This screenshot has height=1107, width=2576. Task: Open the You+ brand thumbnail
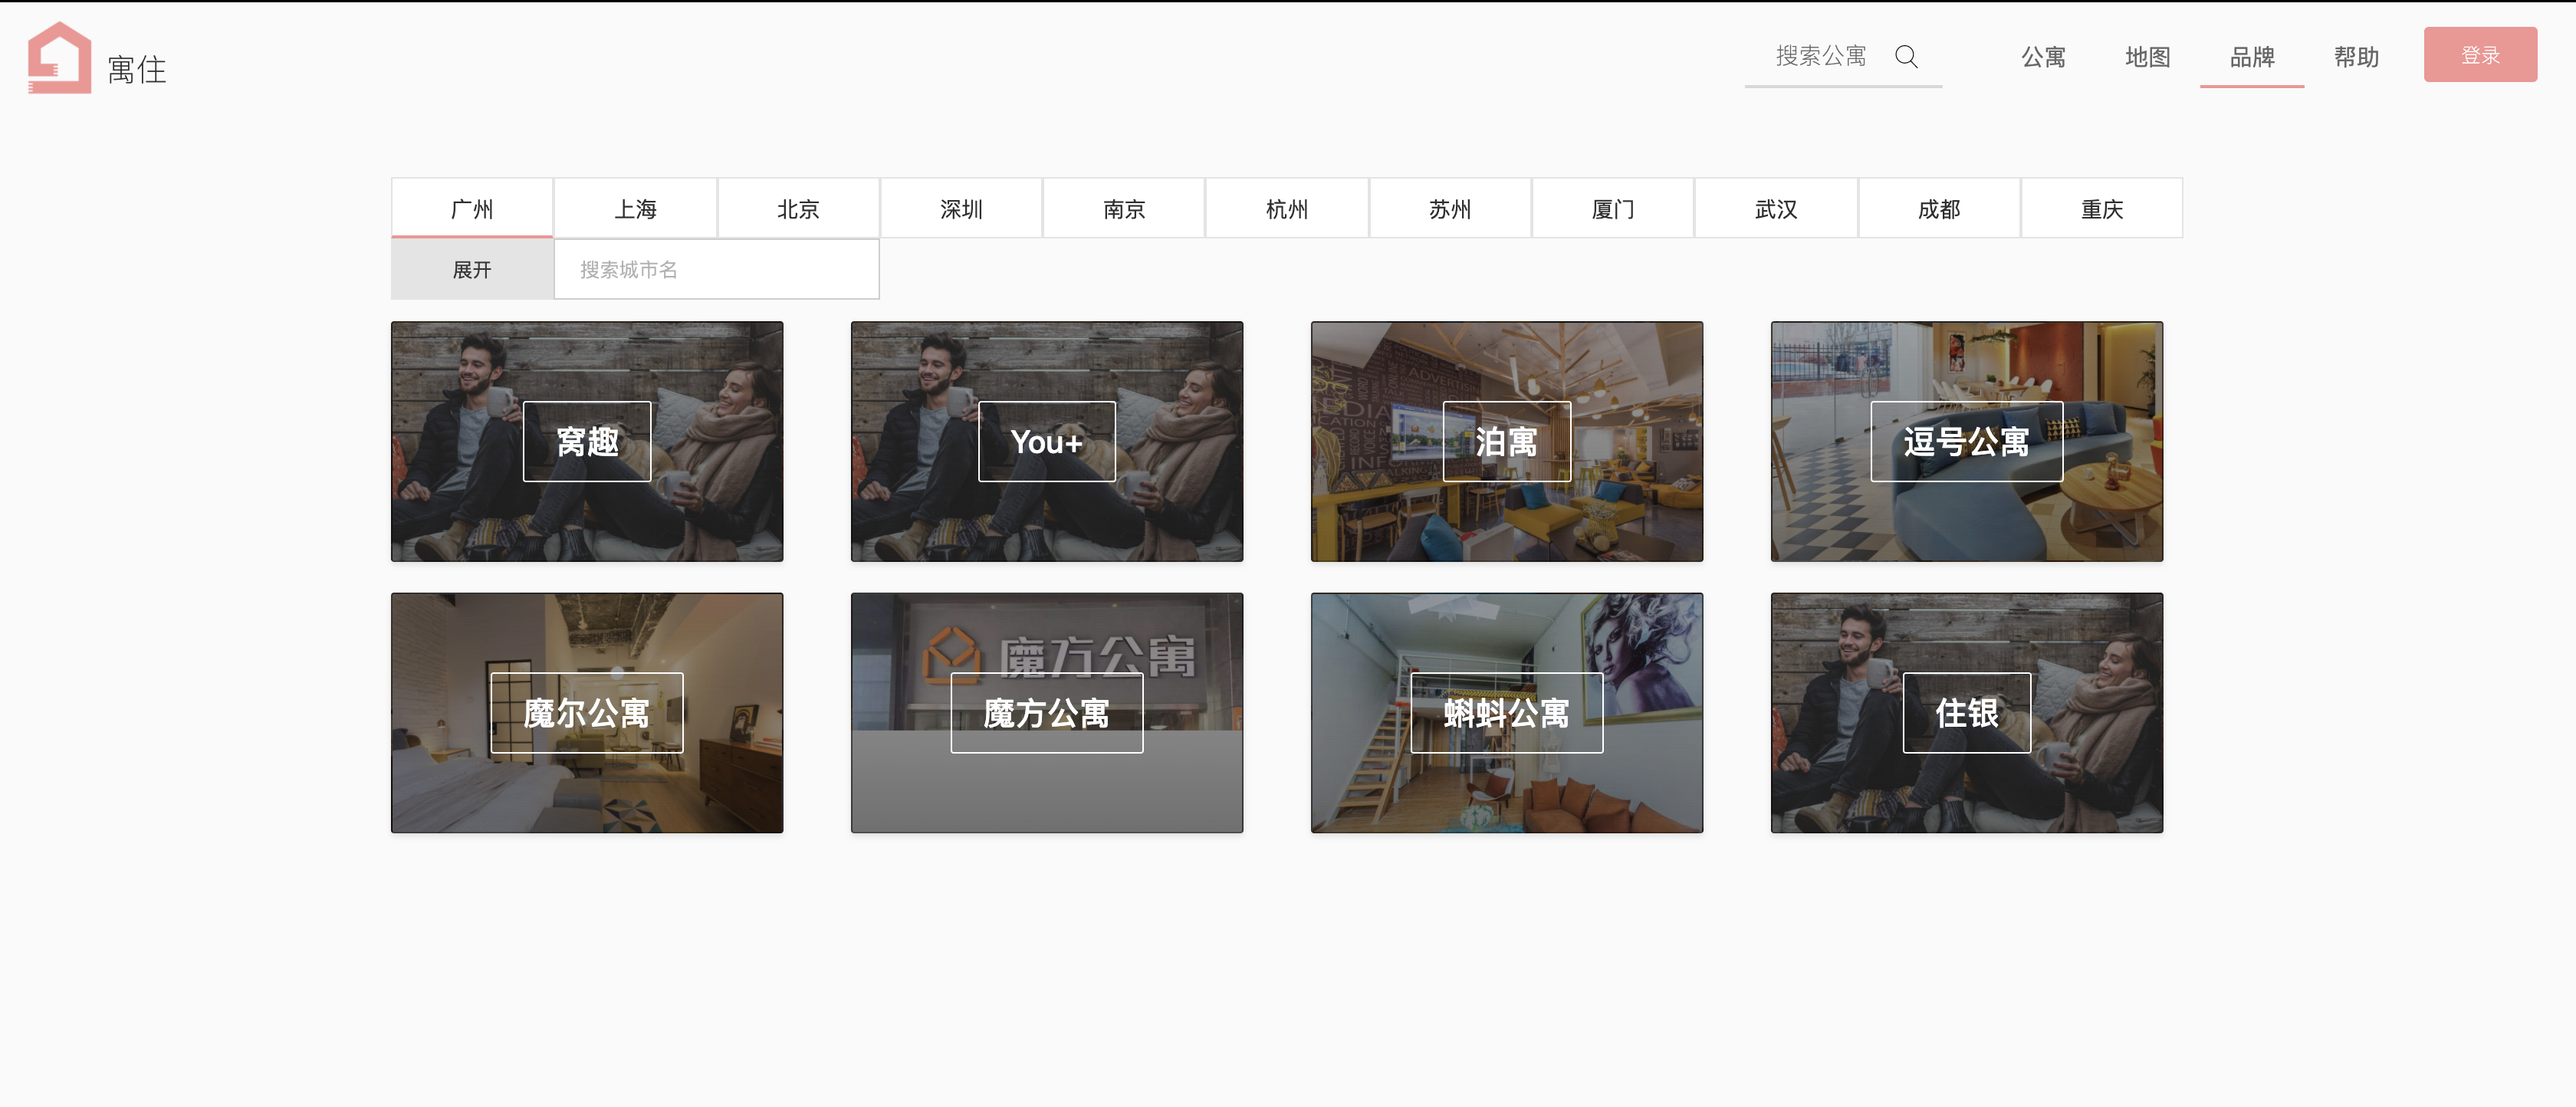click(1046, 441)
